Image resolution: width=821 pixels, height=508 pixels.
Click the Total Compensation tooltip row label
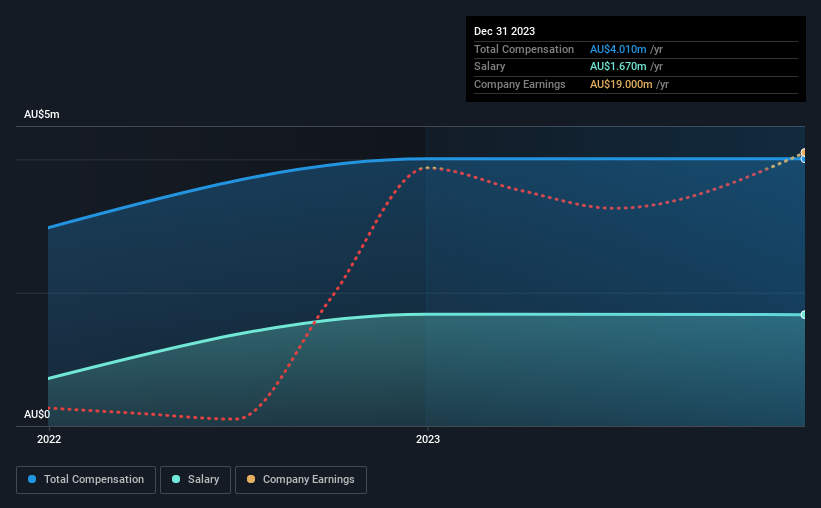[x=524, y=49]
